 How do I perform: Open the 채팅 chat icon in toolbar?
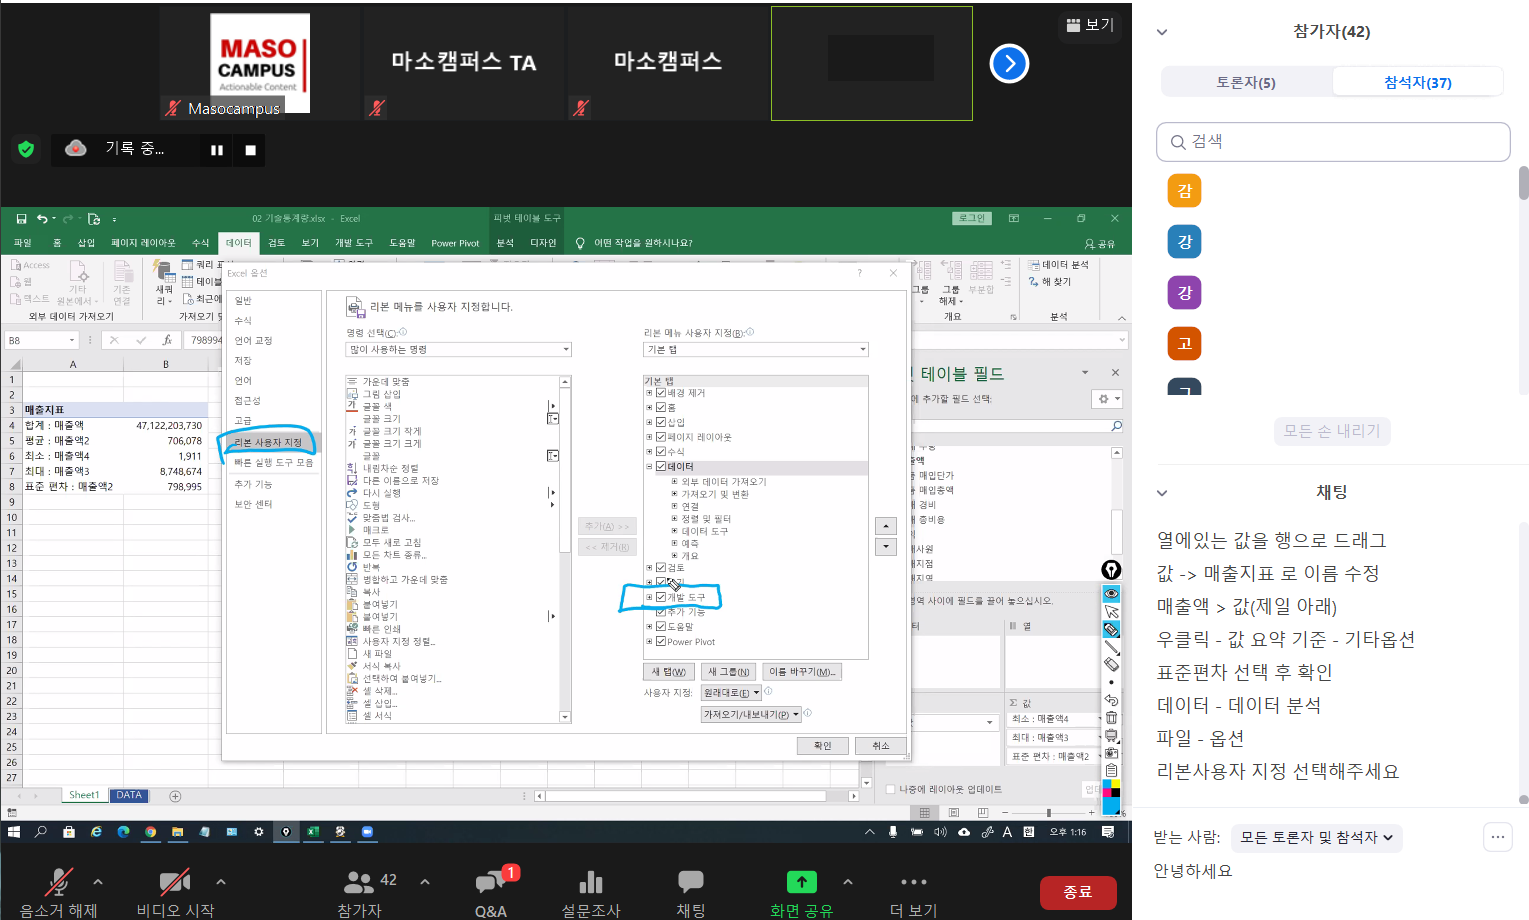pyautogui.click(x=691, y=882)
